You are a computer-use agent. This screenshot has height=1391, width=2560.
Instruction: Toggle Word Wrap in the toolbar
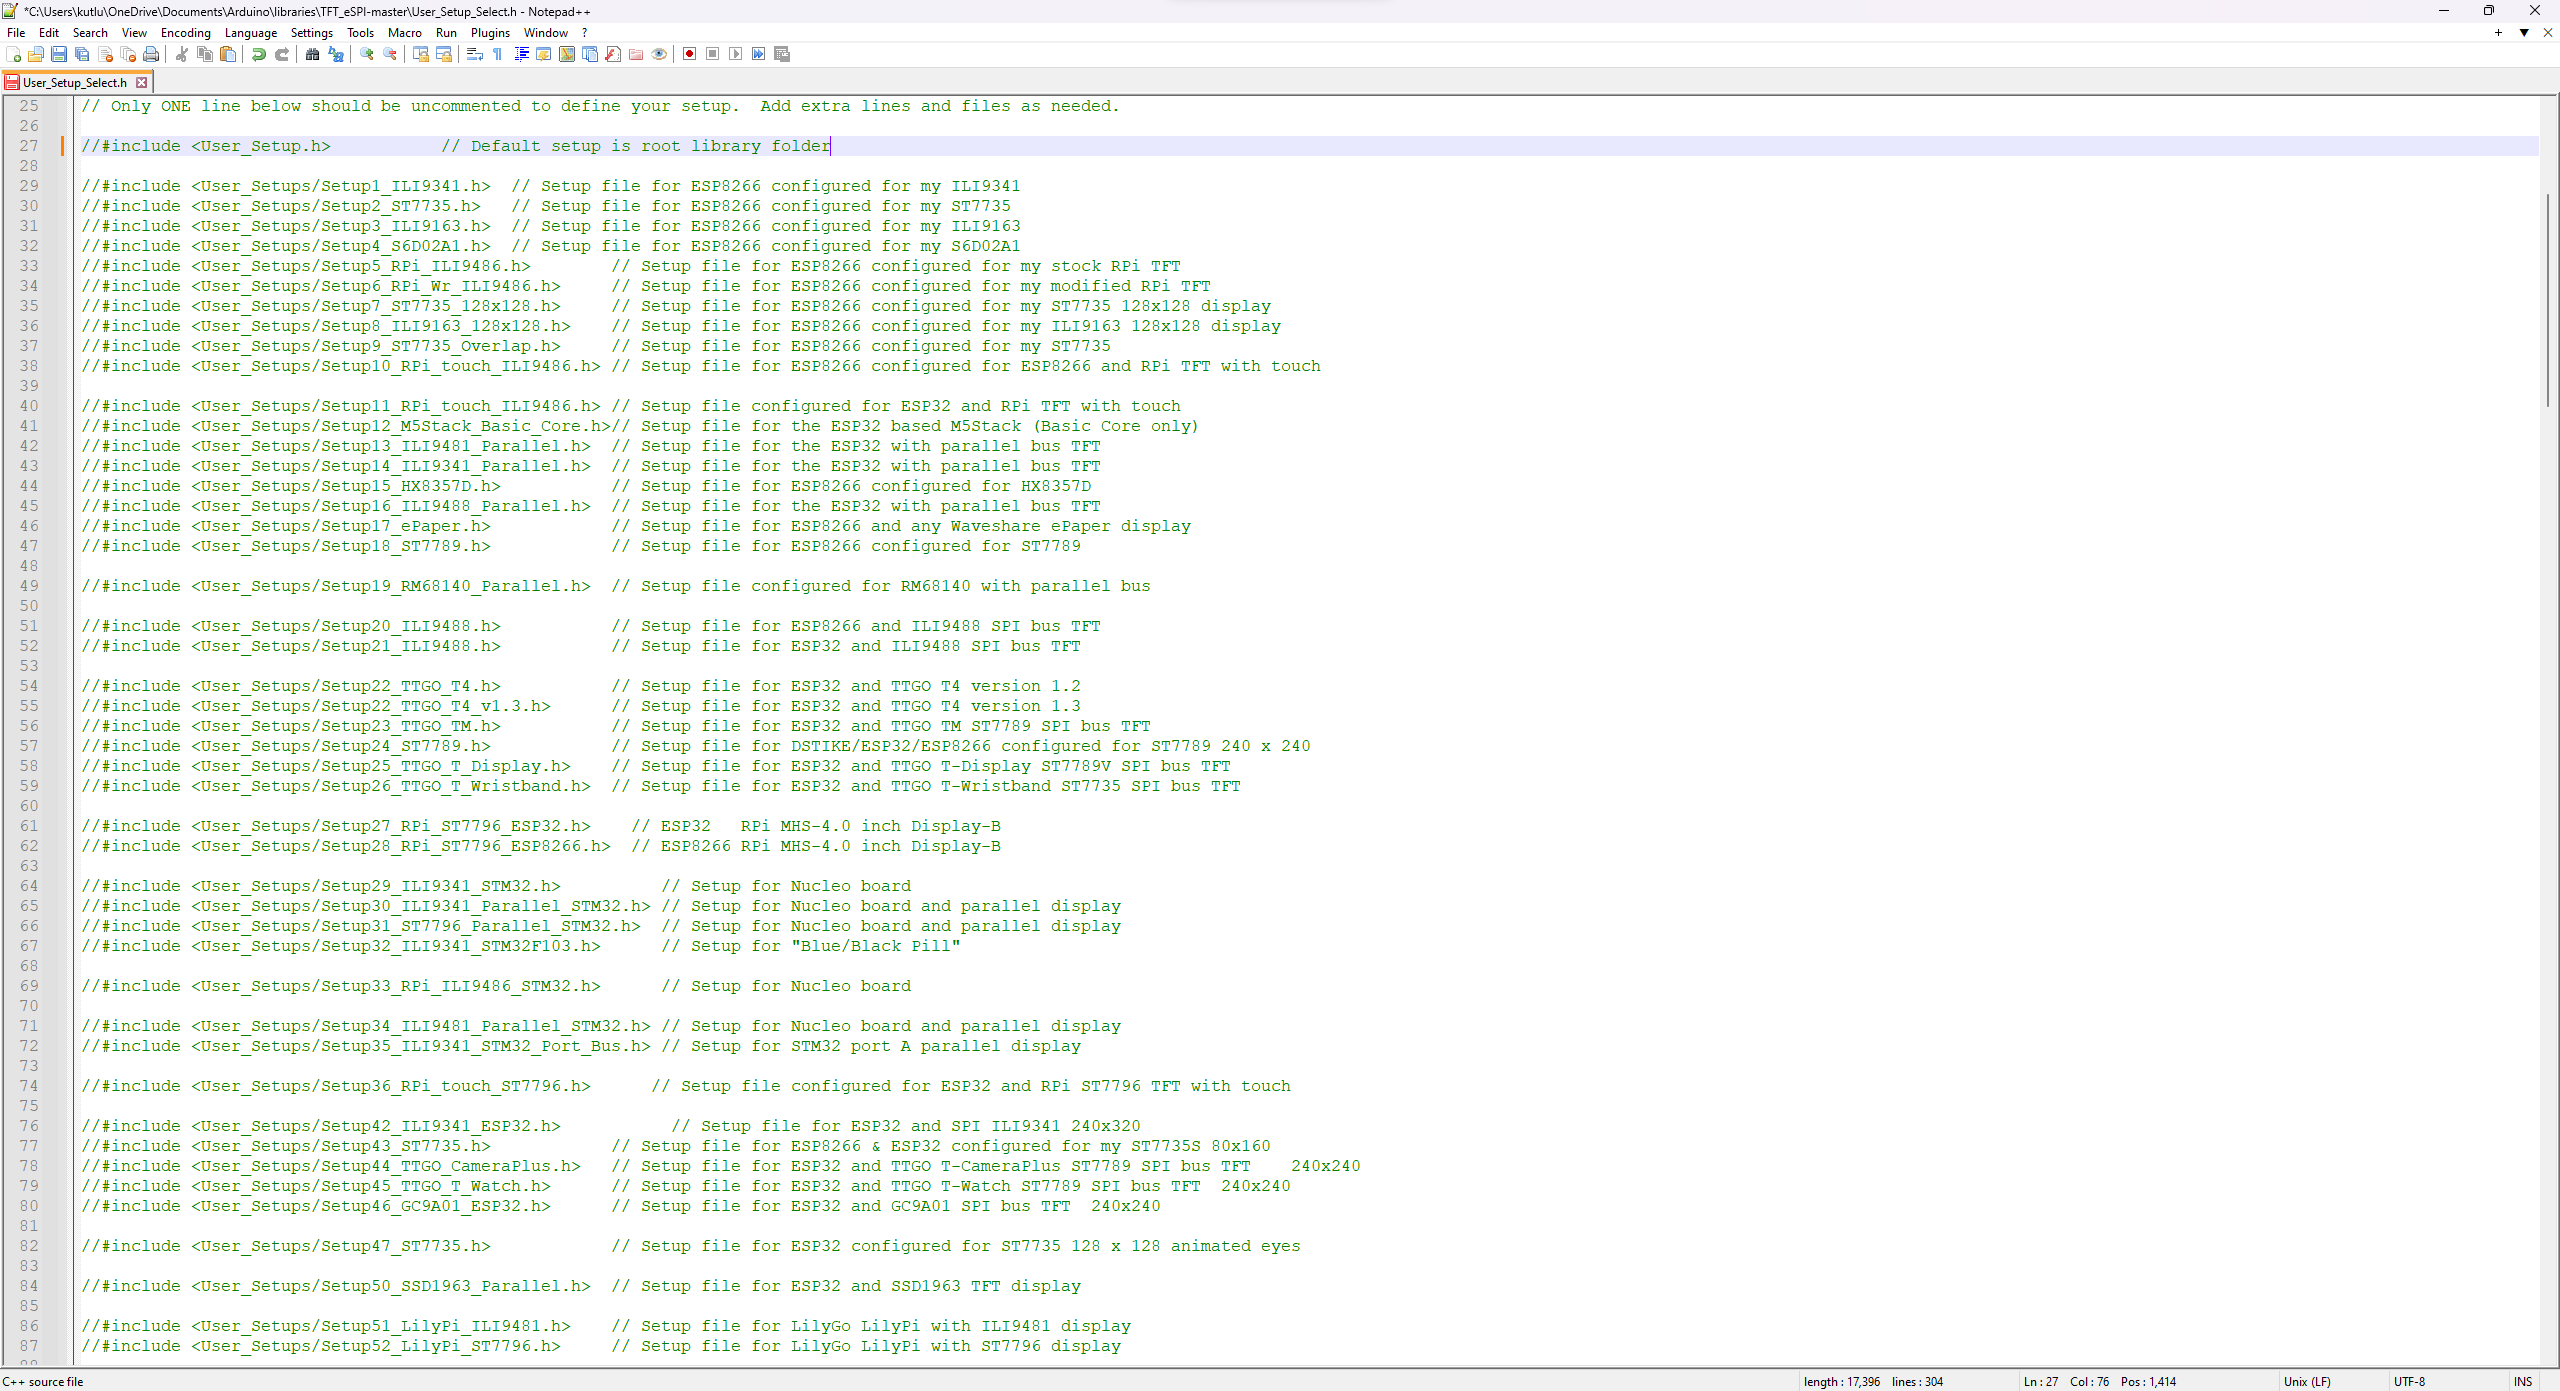pos(475,54)
